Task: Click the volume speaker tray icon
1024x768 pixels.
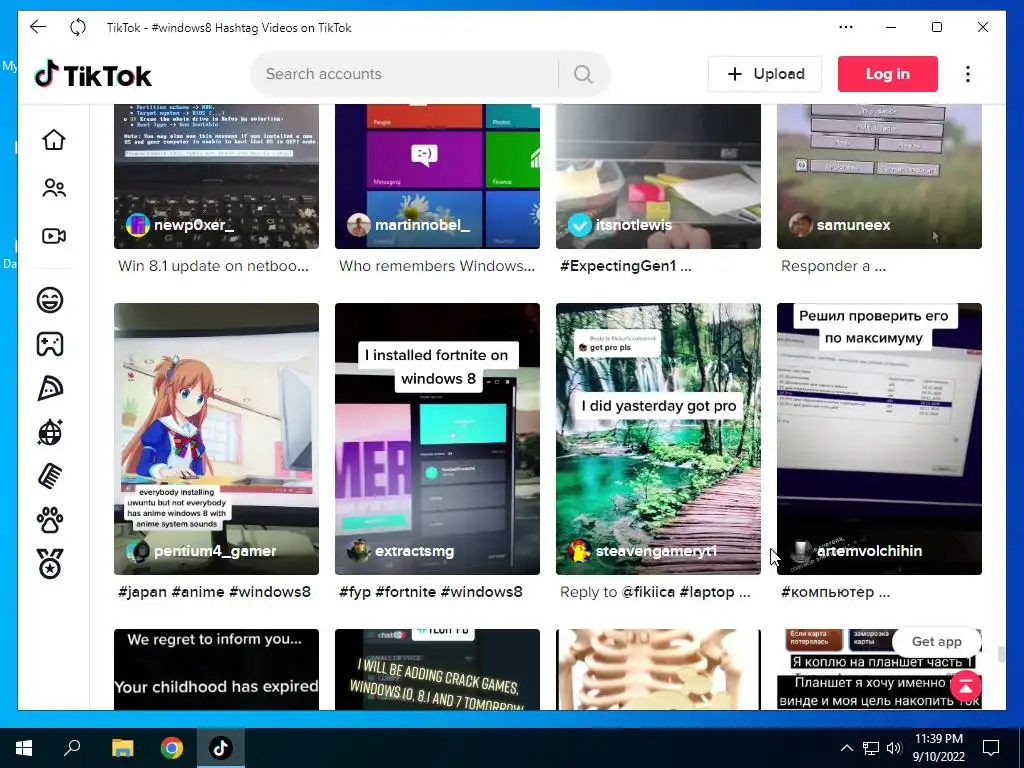Action: click(x=893, y=748)
